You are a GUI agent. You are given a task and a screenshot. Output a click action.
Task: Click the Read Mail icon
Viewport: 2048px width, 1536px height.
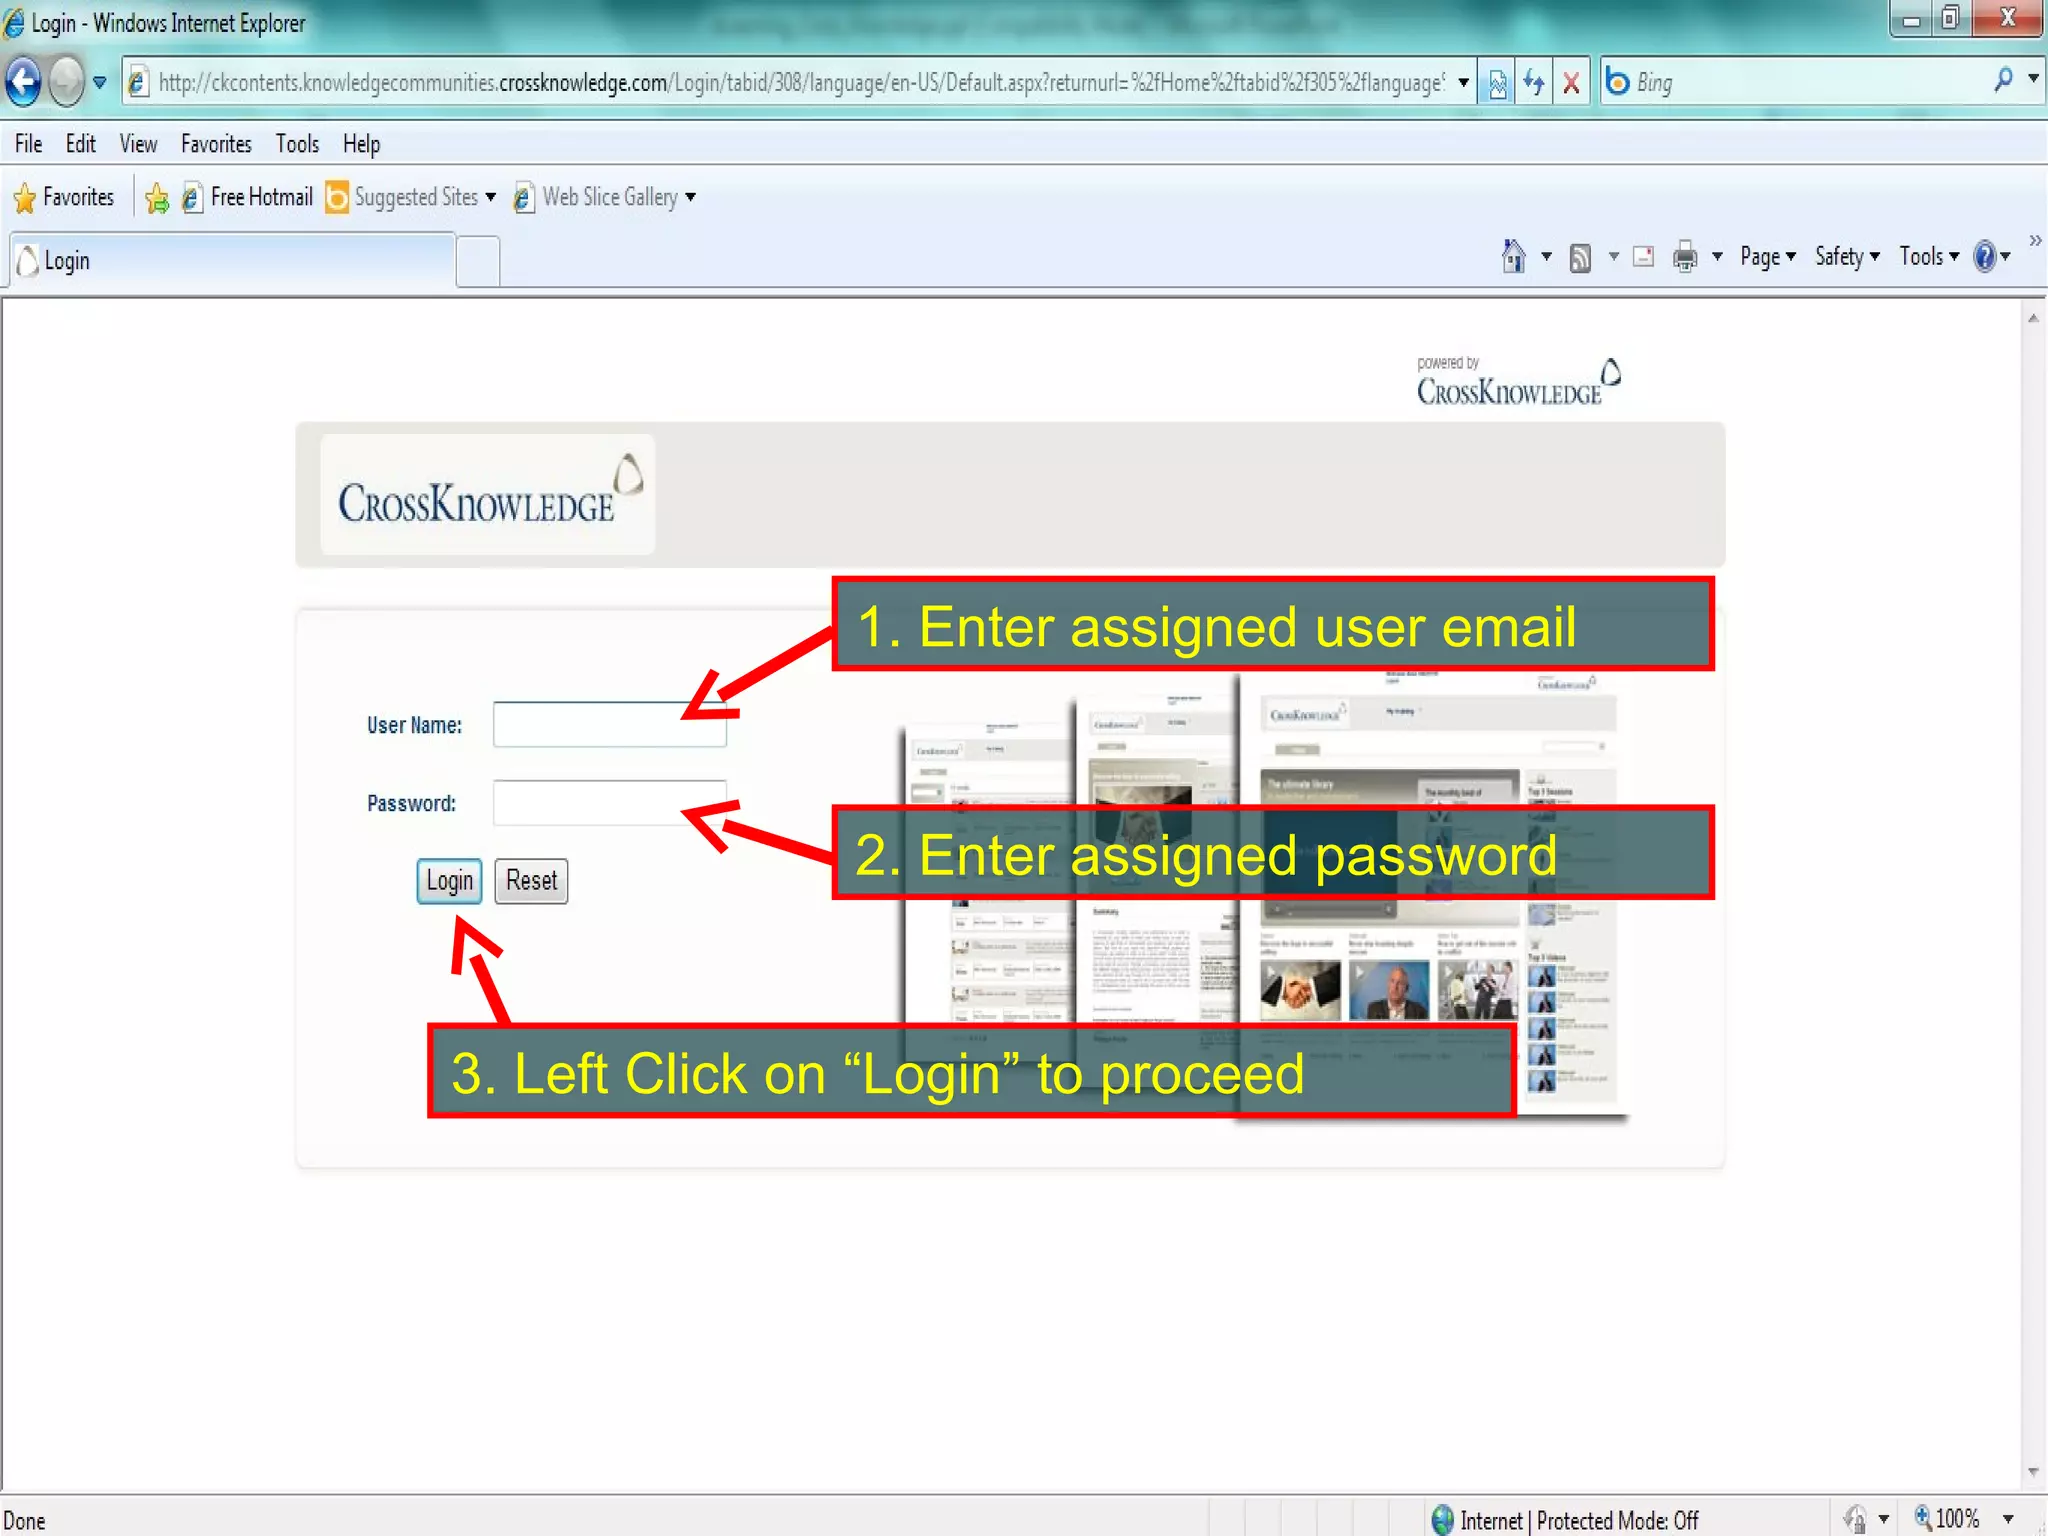(x=1643, y=257)
